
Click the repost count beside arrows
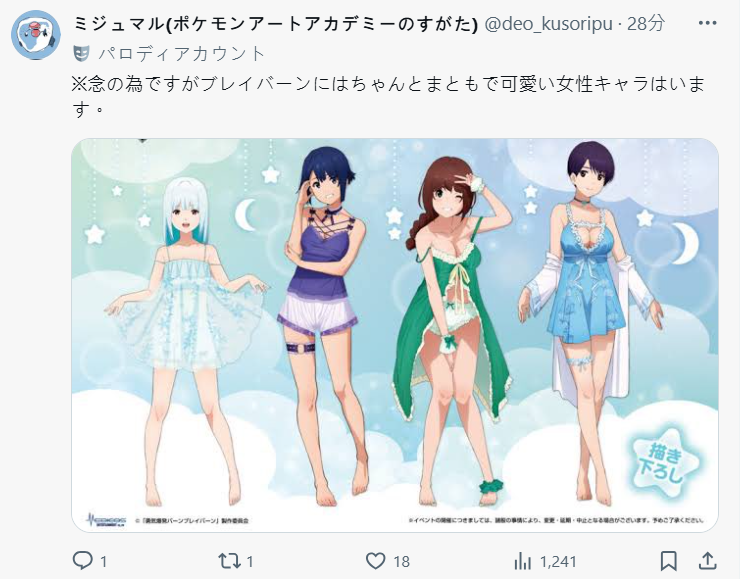pos(250,562)
